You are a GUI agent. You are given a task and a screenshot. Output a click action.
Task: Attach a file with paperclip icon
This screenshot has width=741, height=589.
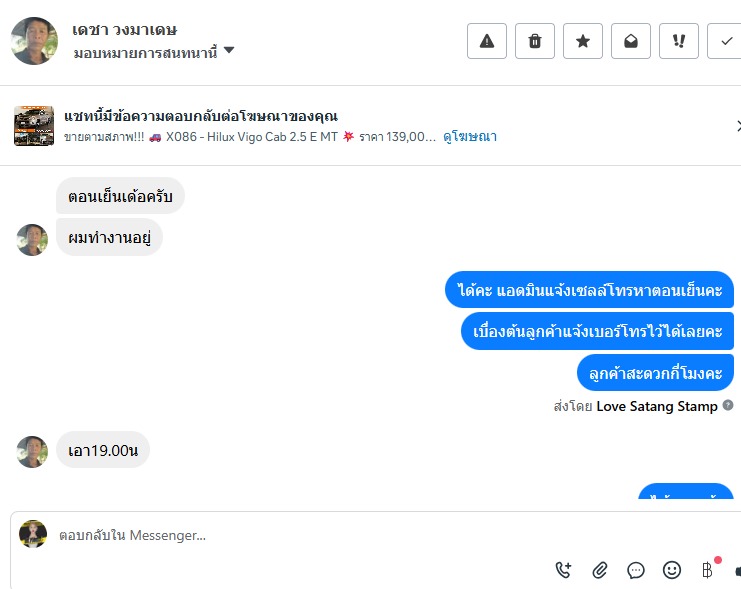[600, 570]
